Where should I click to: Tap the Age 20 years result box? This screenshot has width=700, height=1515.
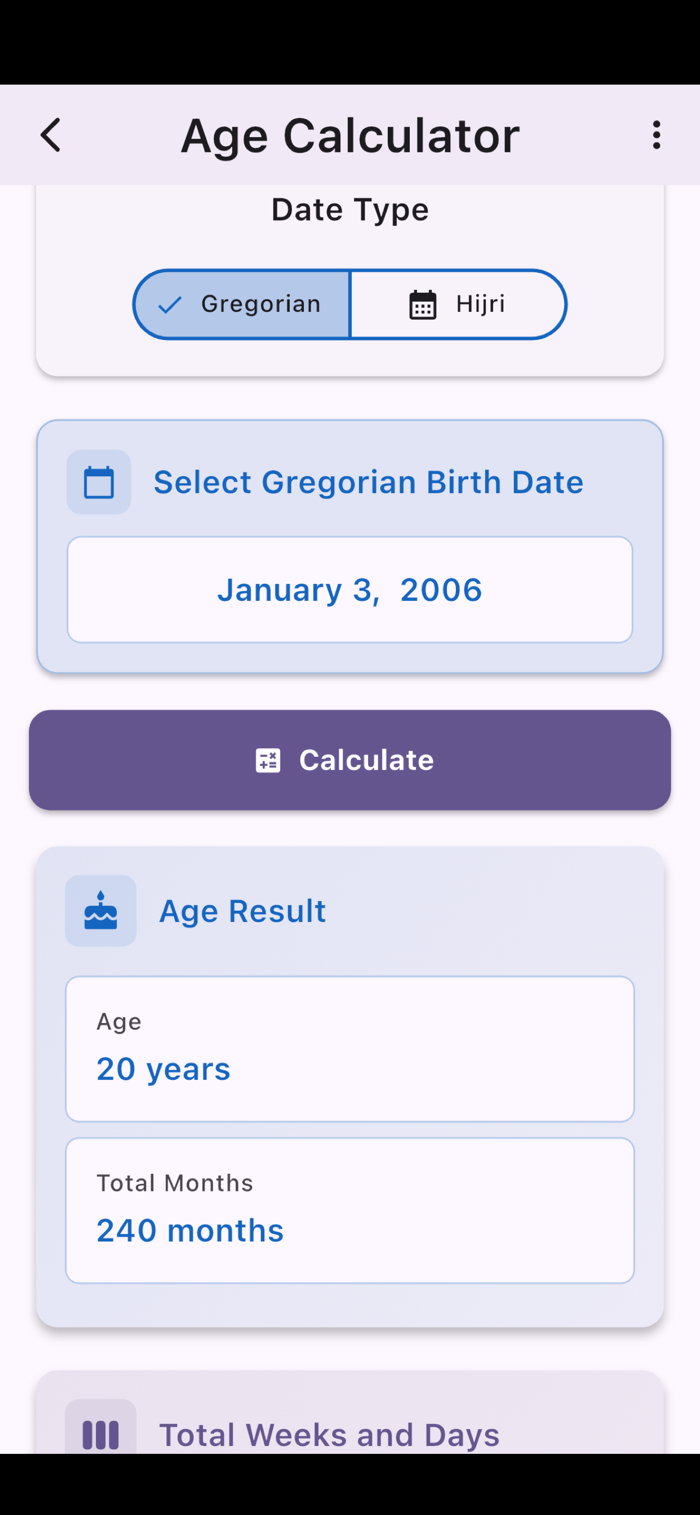(x=350, y=1049)
